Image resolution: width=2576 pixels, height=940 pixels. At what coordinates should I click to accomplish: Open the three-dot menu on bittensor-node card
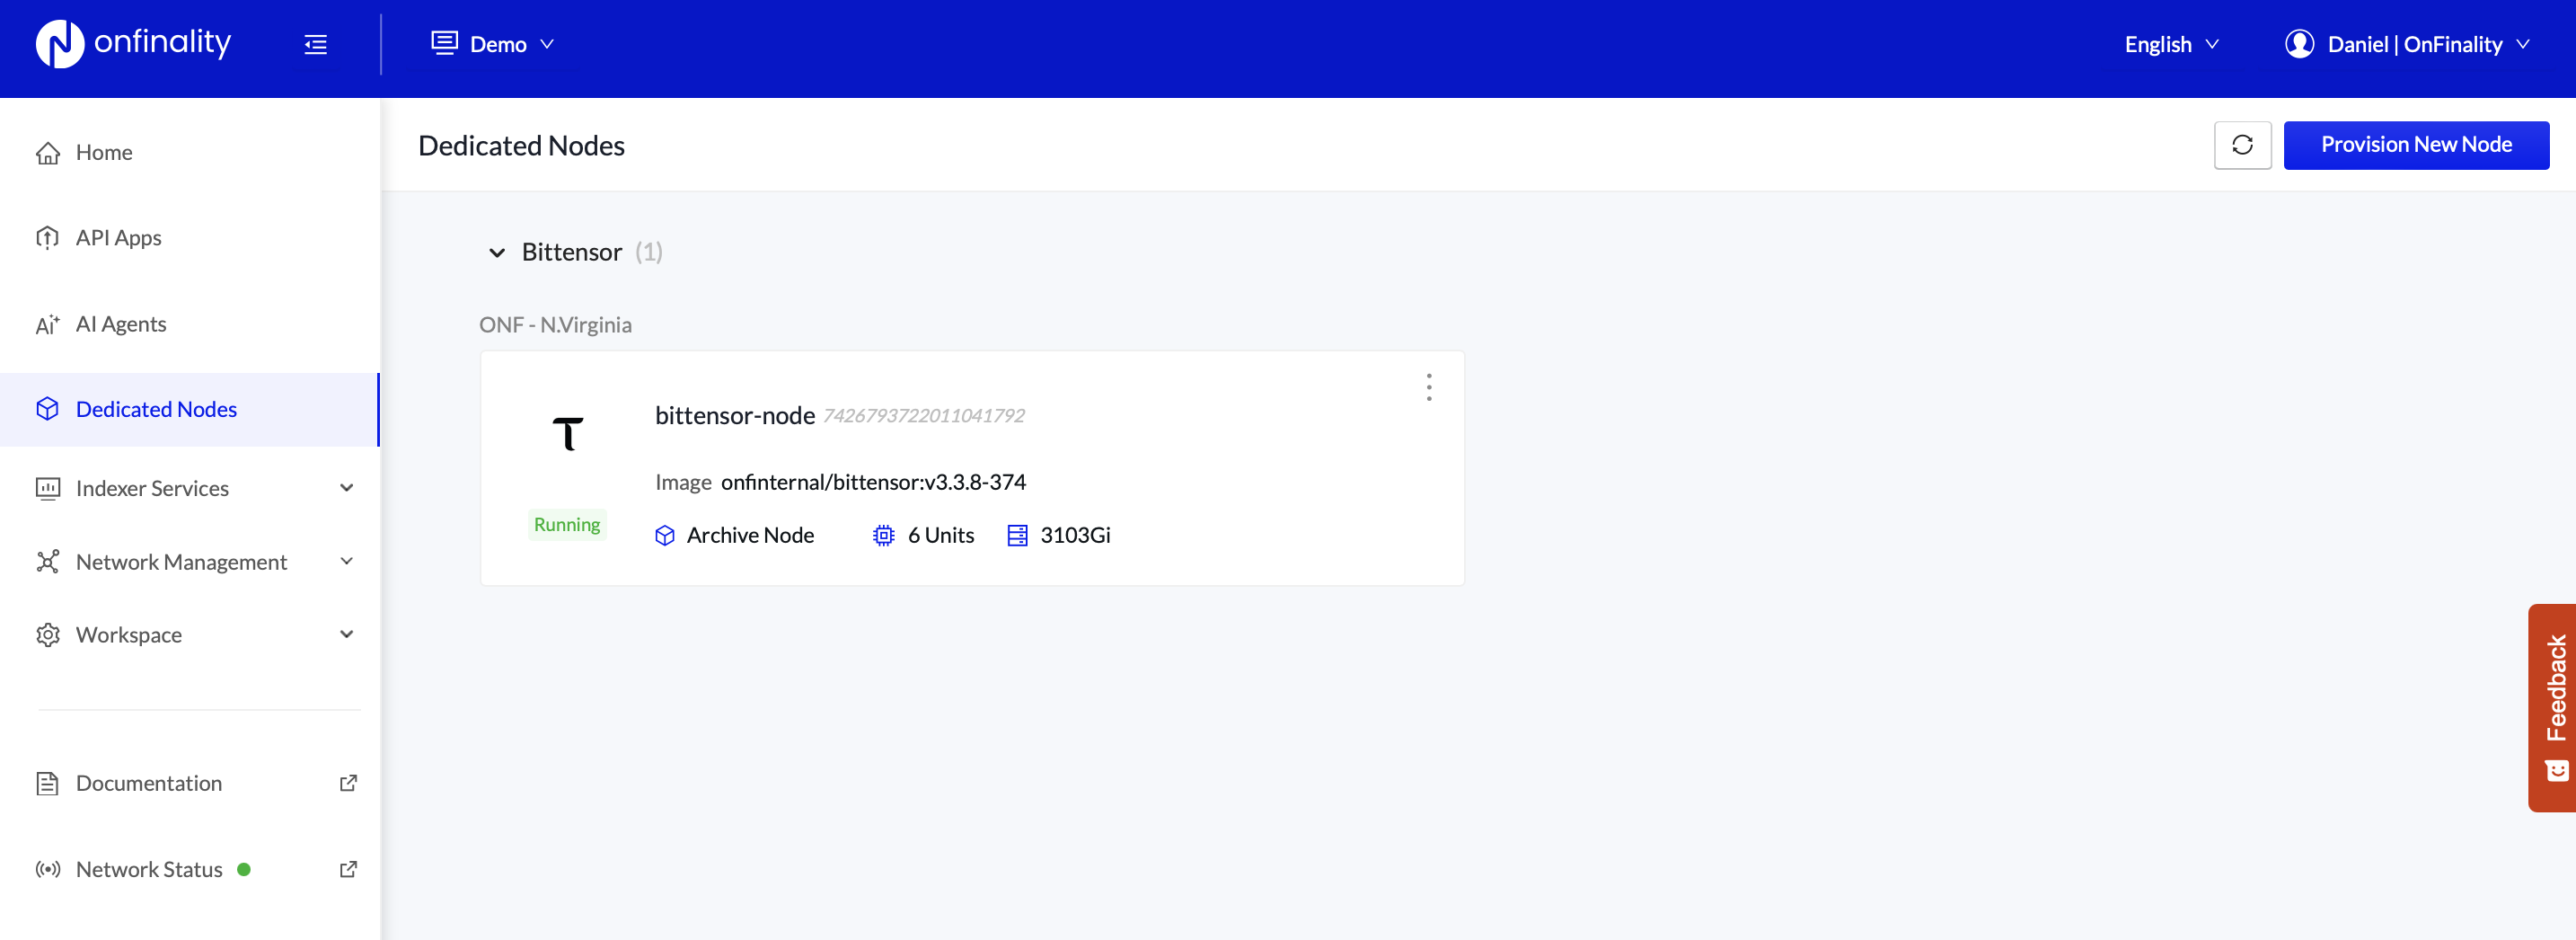[1428, 387]
